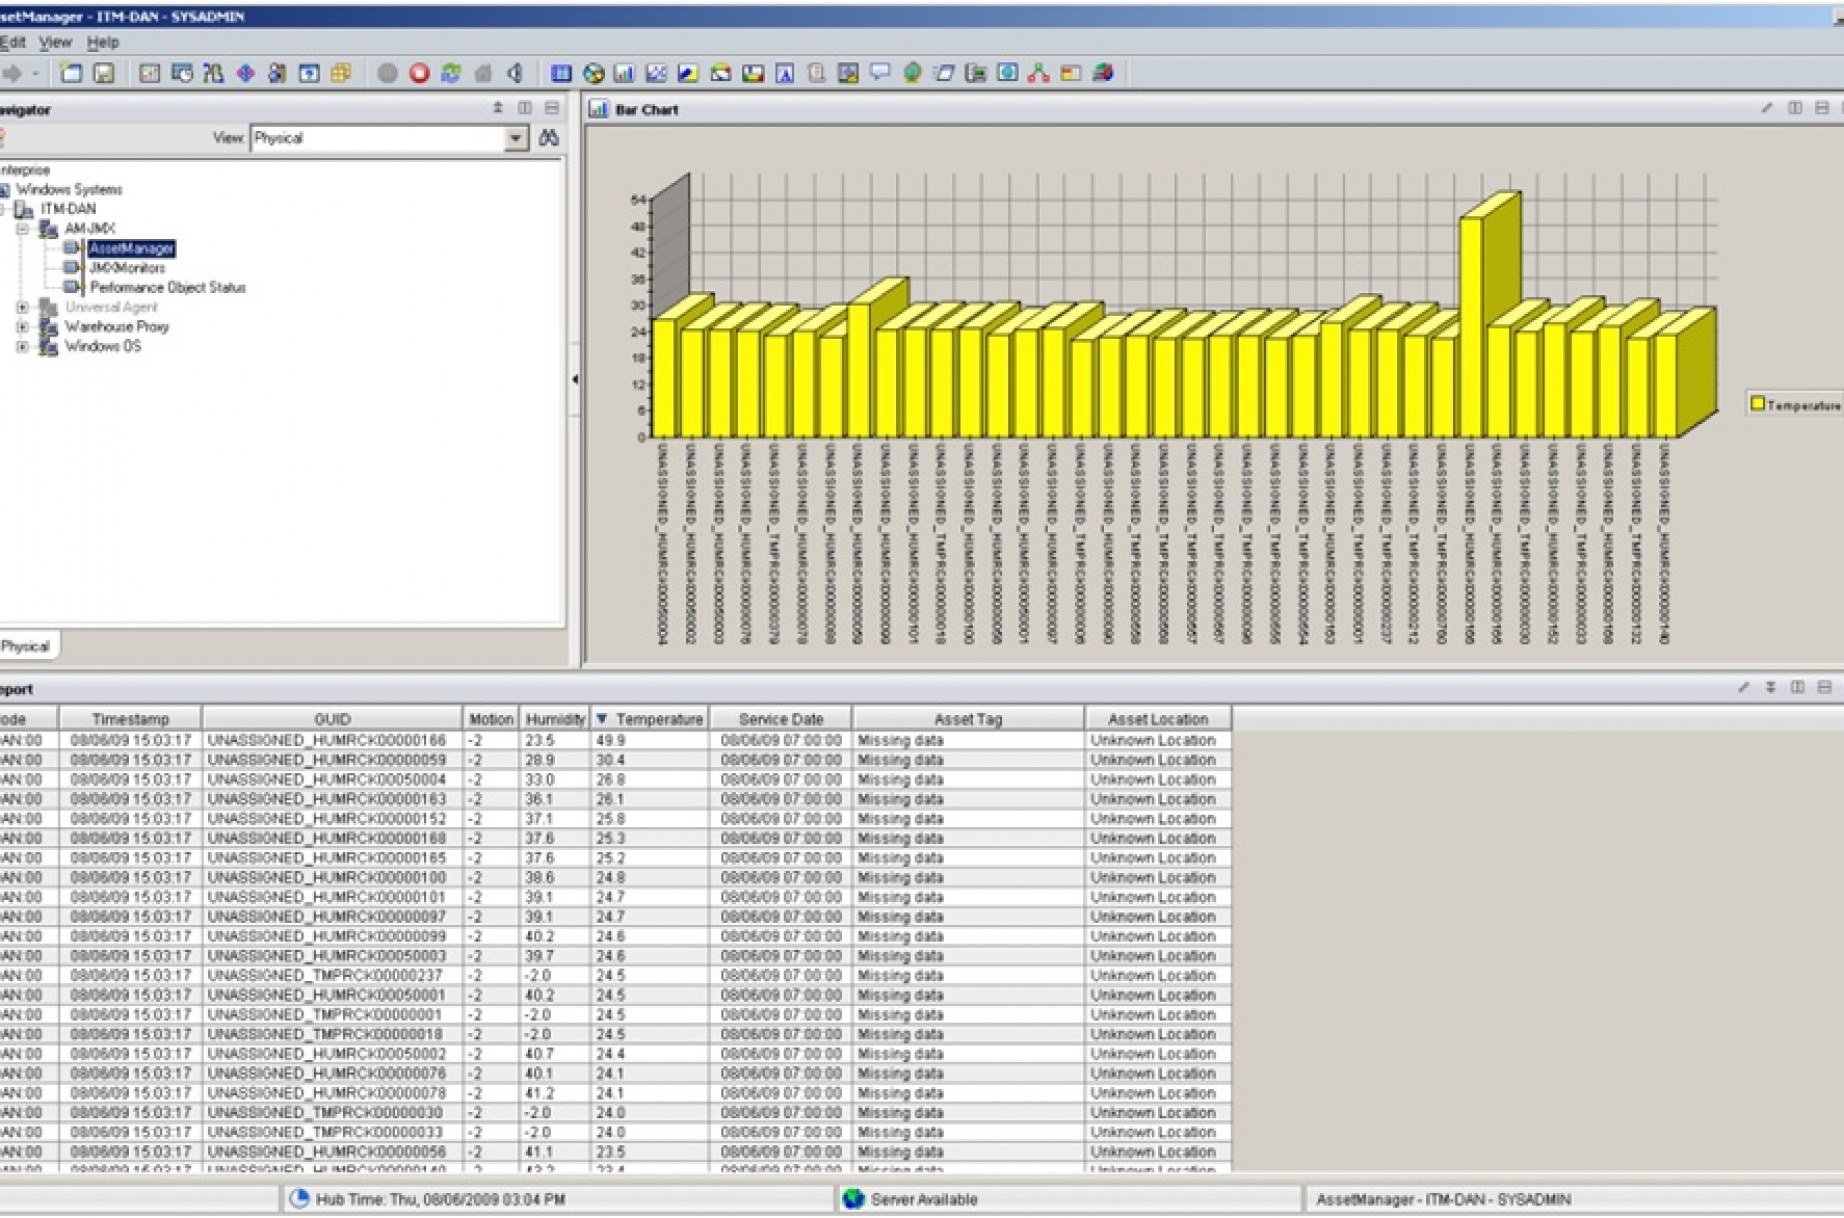Pin the Navigator panel using the pushpin icon
This screenshot has width=1844, height=1218.
tap(499, 105)
